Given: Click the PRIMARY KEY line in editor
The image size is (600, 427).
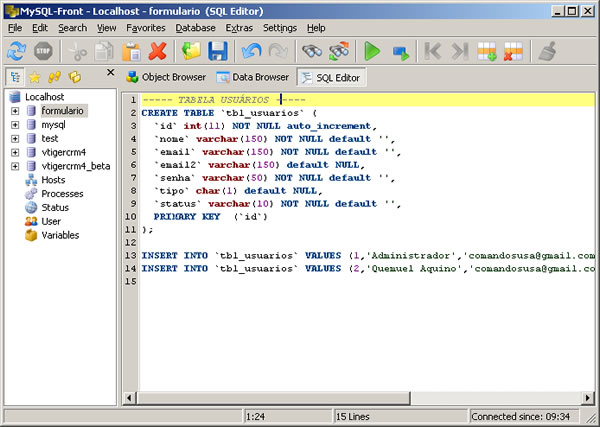Looking at the screenshot, I should coord(210,217).
